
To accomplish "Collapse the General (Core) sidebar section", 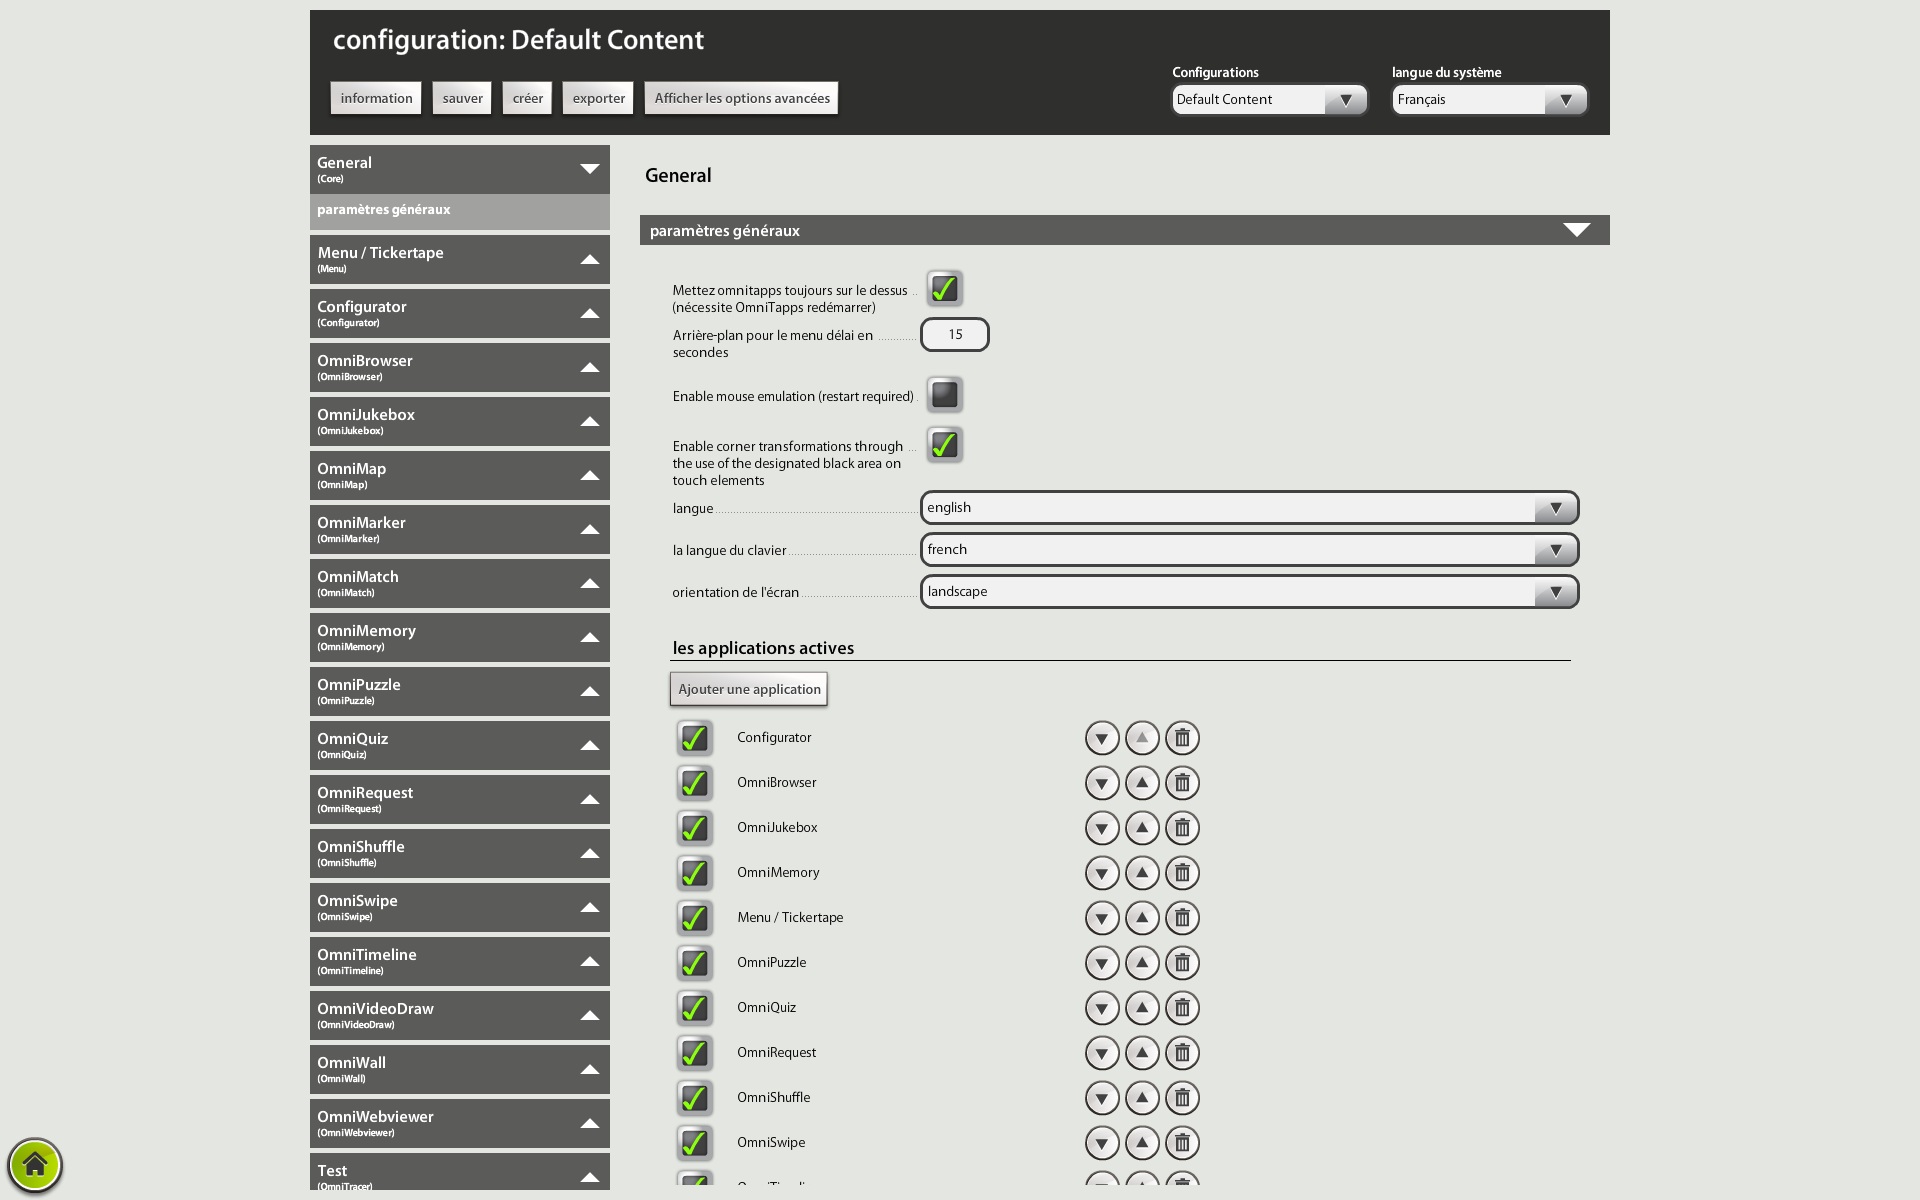I will coord(459,169).
